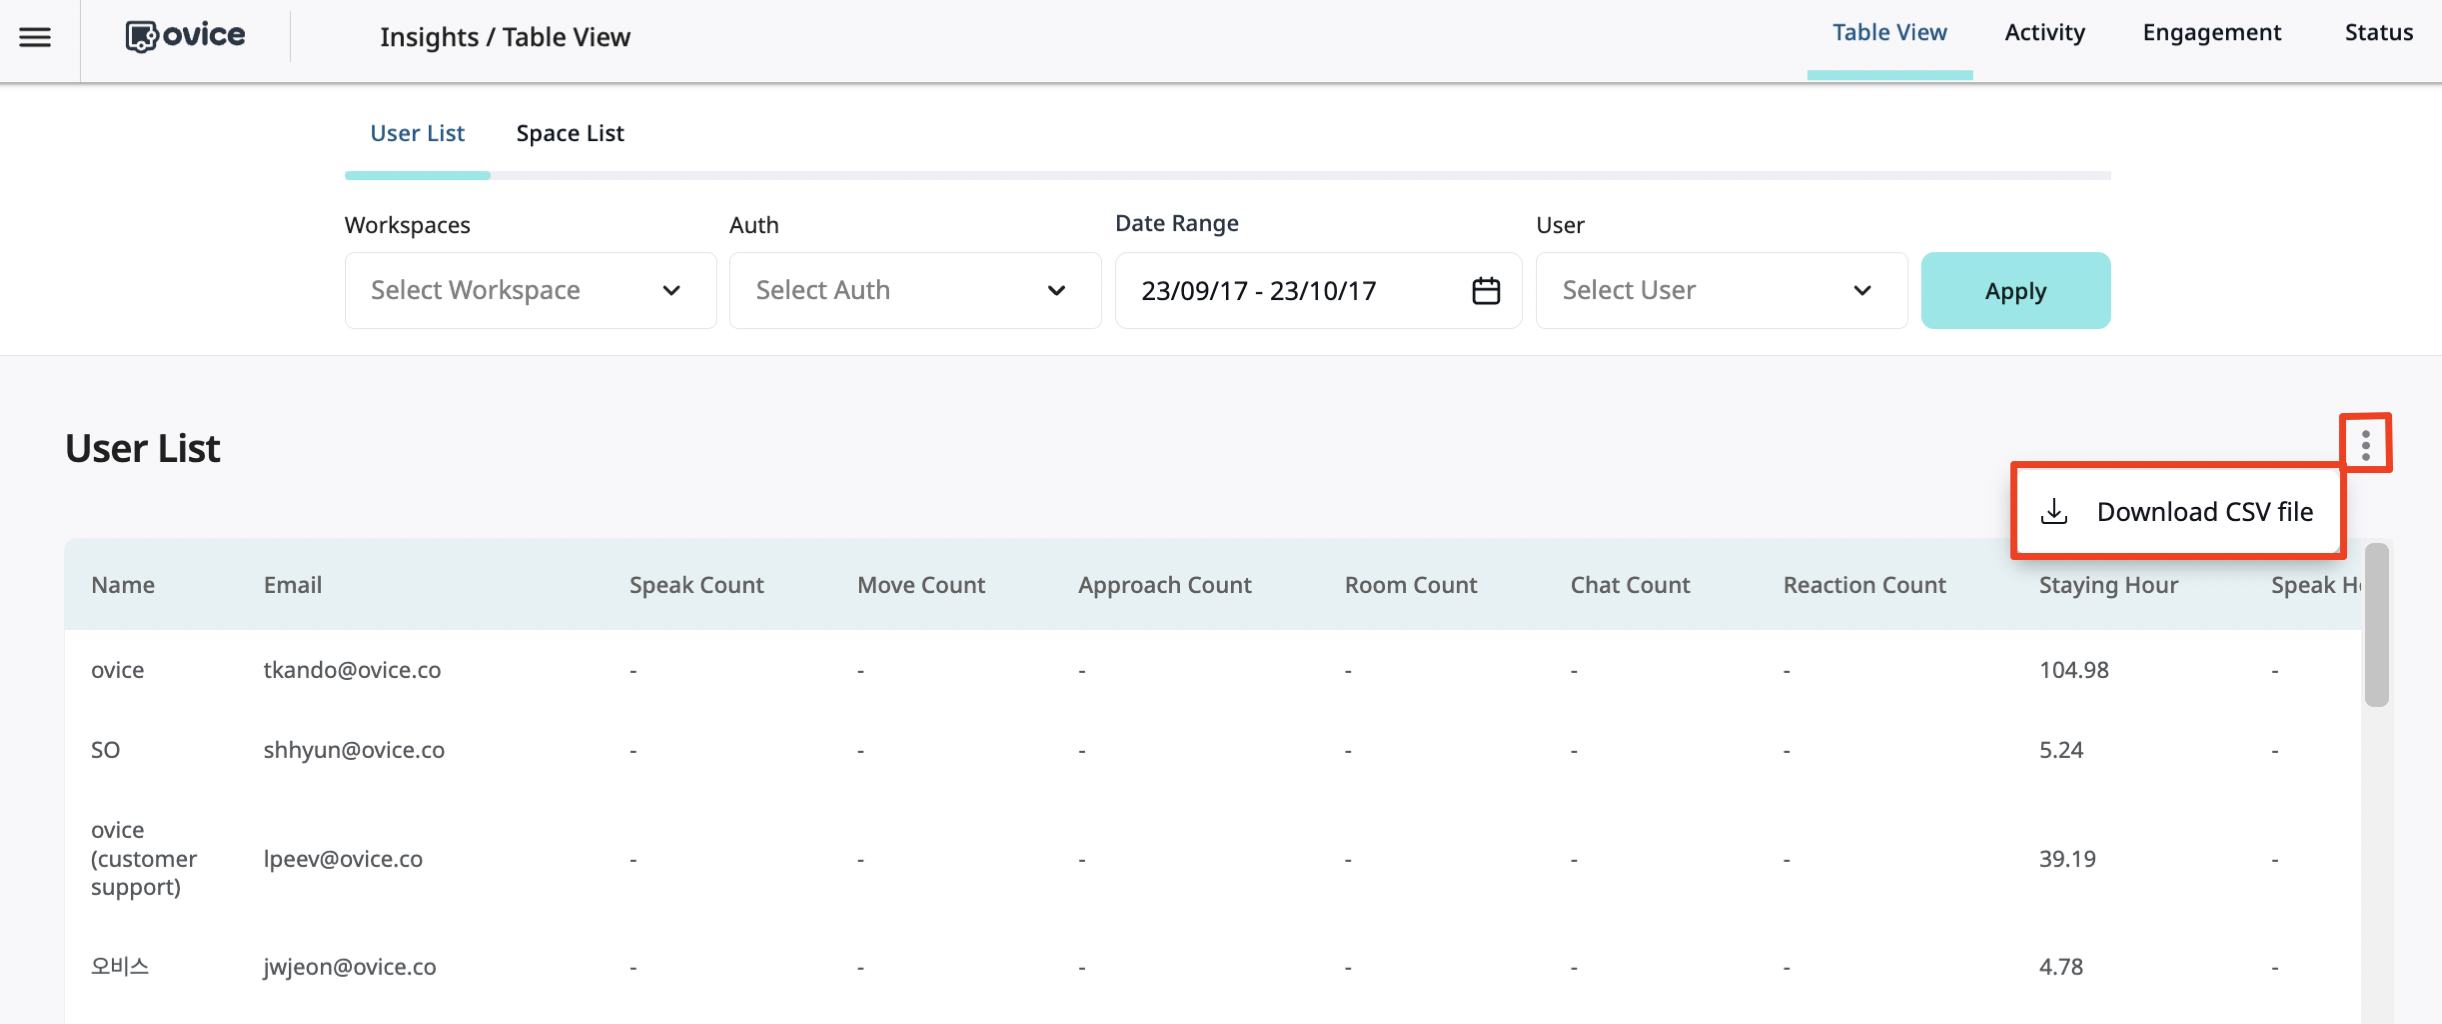
Task: Open the hamburger navigation menu
Action: click(35, 37)
